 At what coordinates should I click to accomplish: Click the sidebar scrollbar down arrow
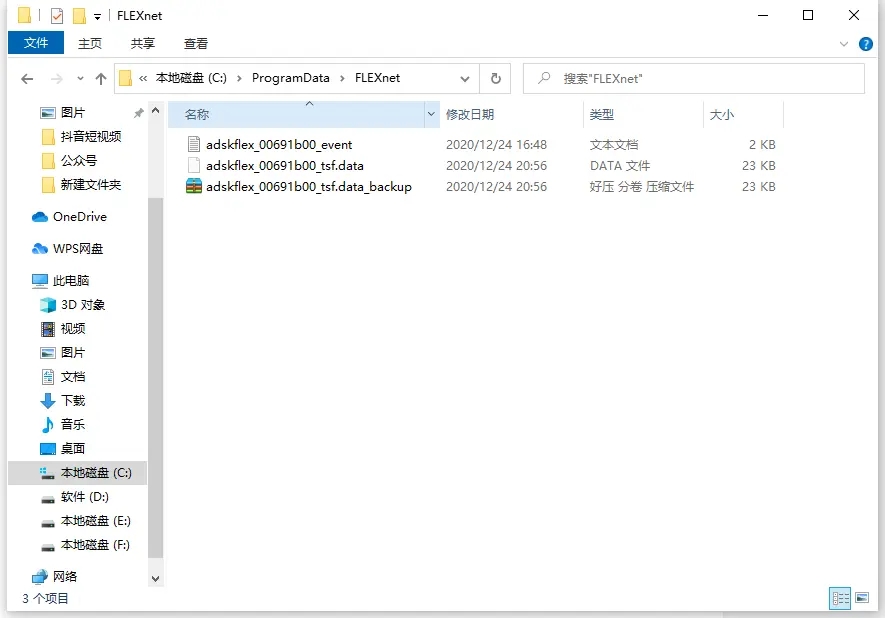[156, 578]
